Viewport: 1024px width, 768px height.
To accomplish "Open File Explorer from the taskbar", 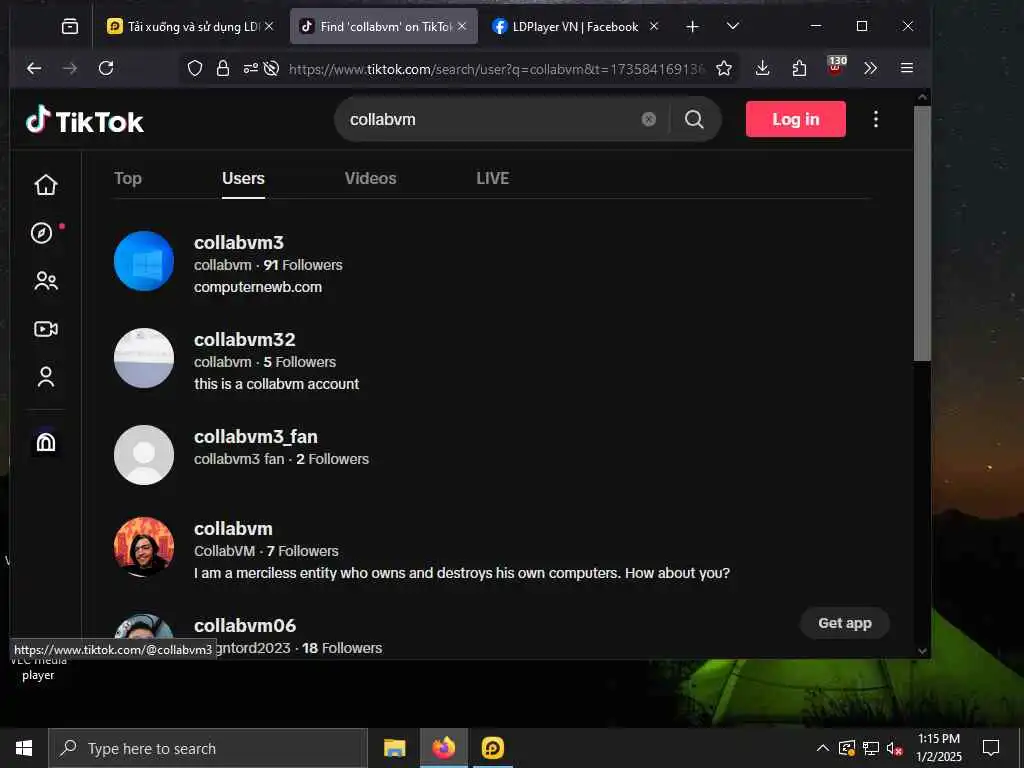I will [394, 748].
